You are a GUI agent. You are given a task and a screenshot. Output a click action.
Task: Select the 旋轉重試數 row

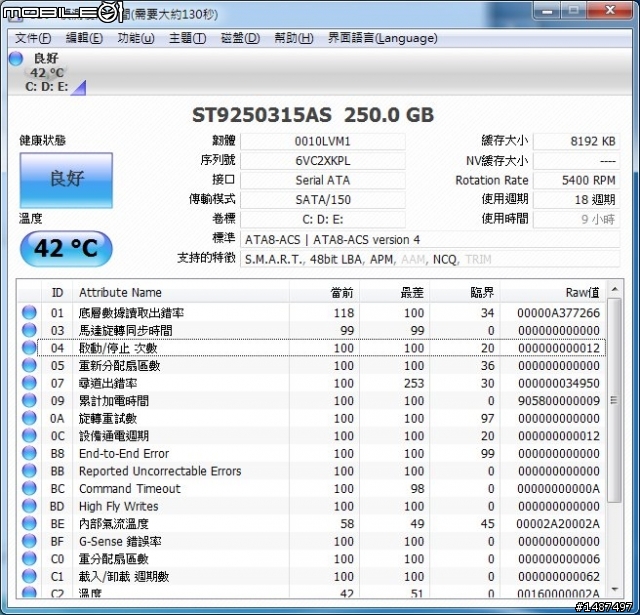[312, 418]
